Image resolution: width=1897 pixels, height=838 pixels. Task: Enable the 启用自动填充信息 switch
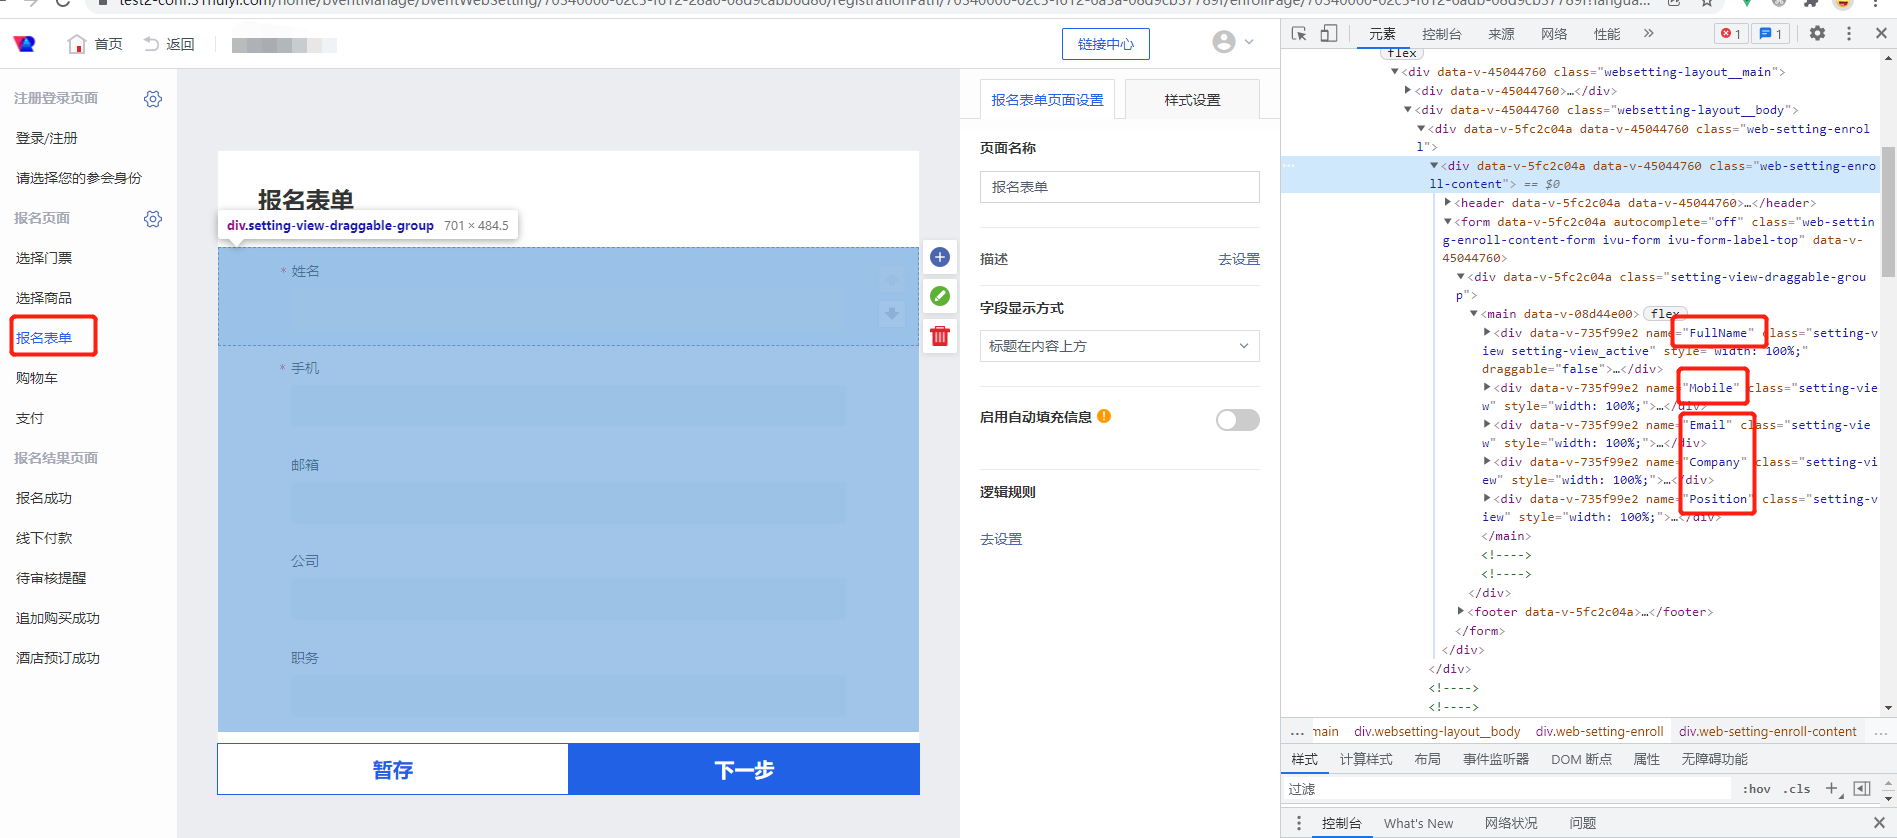[1237, 420]
